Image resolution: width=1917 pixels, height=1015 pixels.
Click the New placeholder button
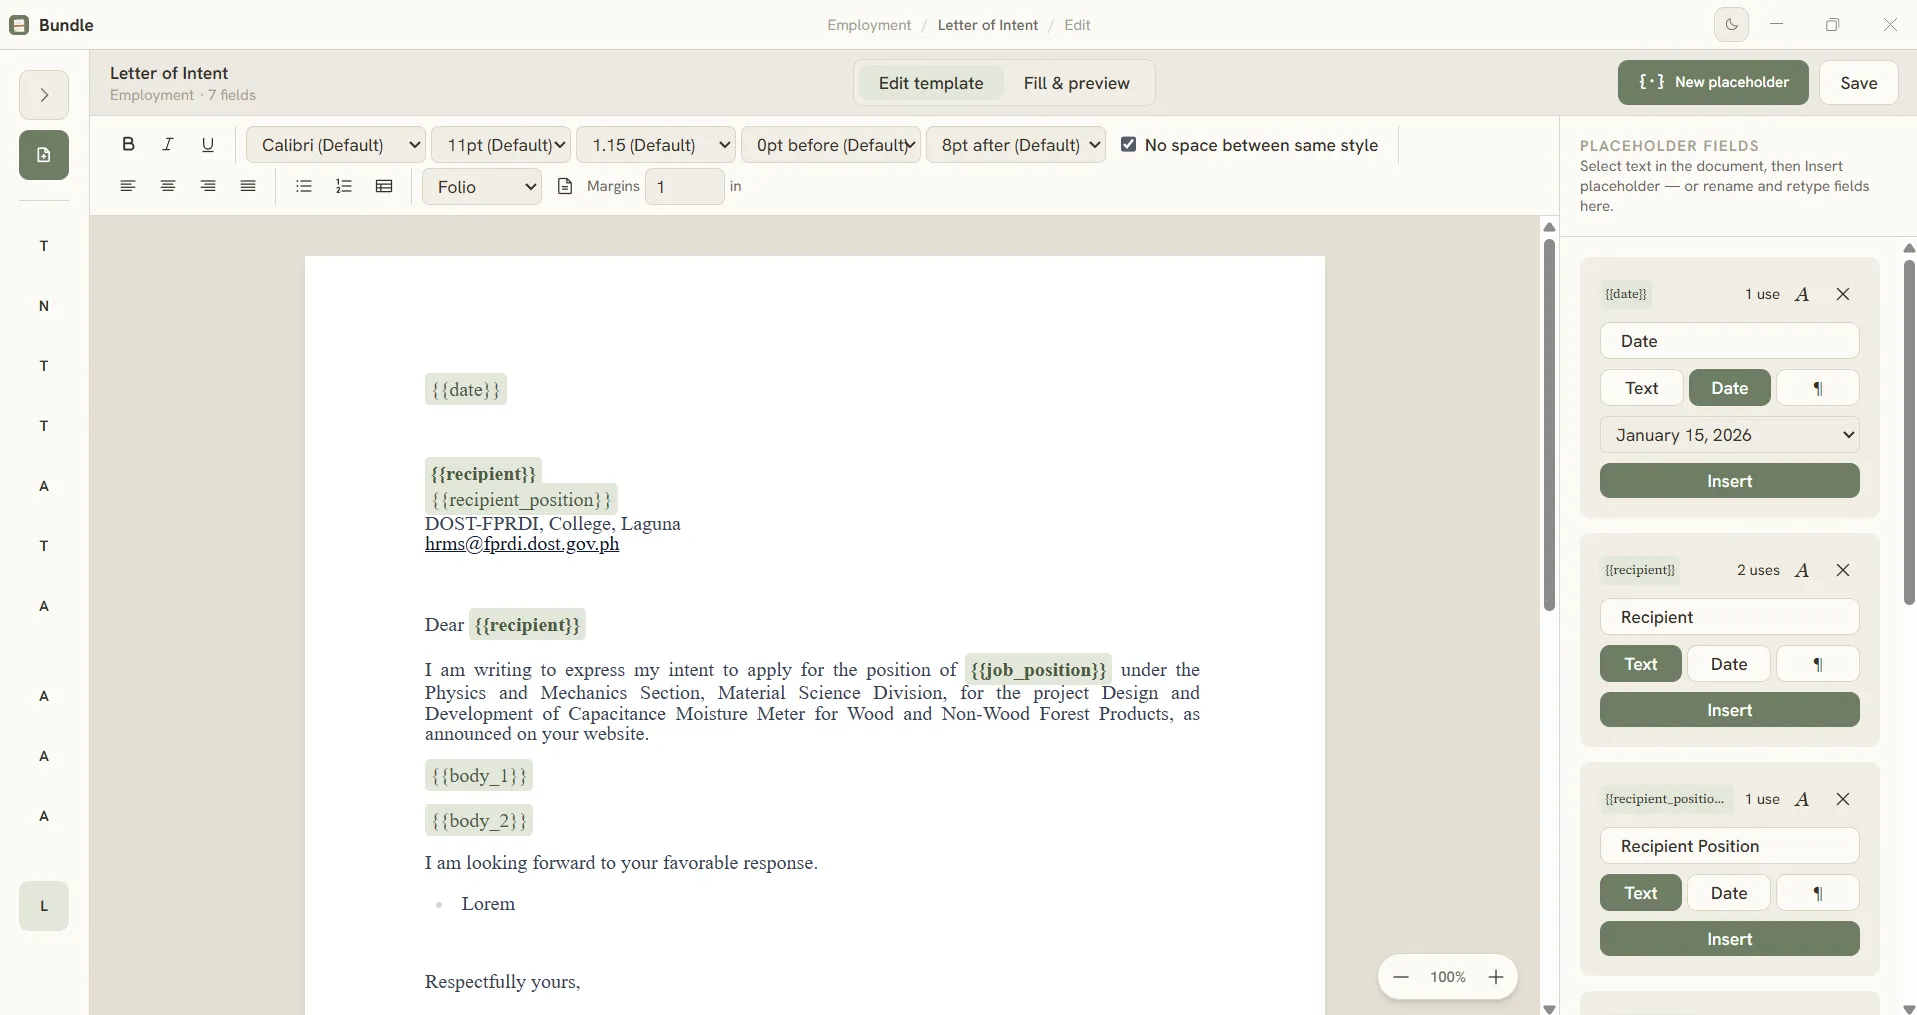(1713, 82)
